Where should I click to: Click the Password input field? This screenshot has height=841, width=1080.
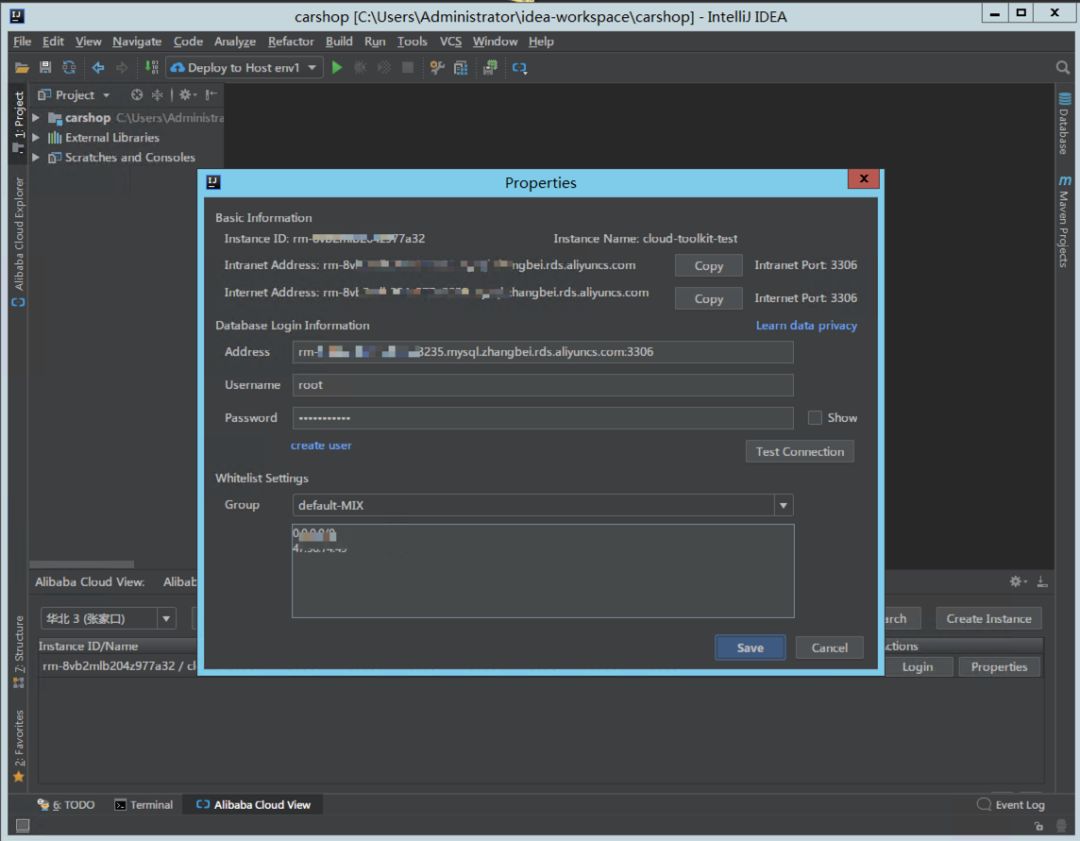pyautogui.click(x=542, y=418)
